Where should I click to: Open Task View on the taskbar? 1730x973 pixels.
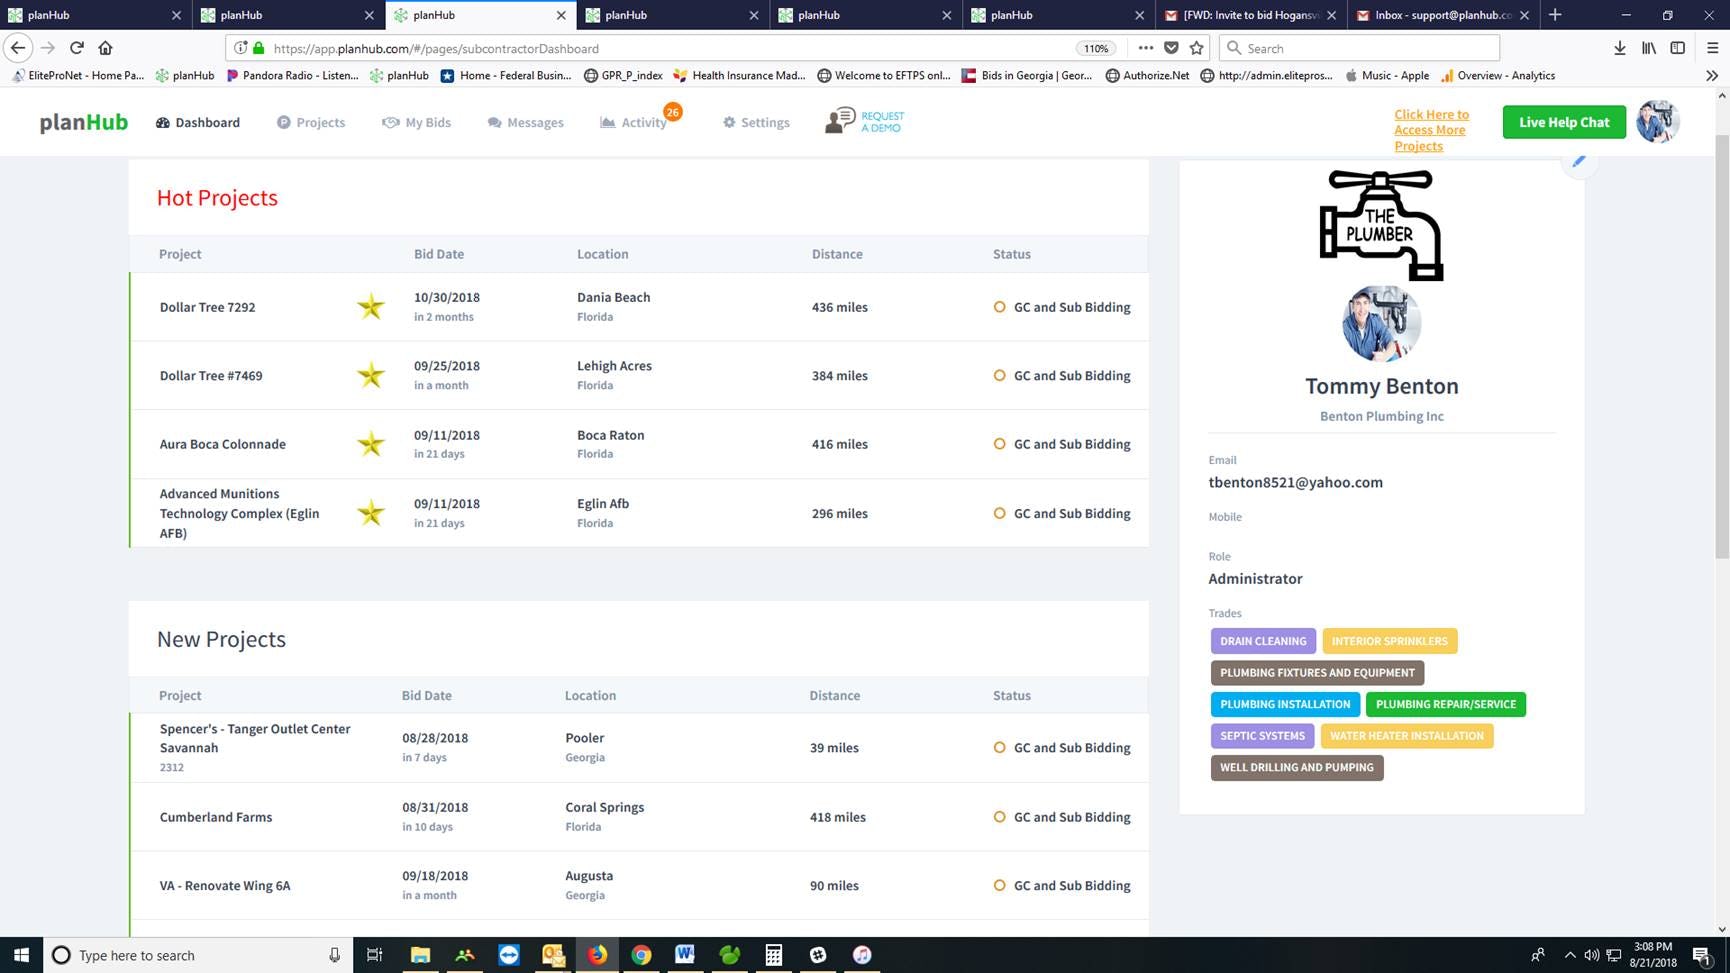(x=375, y=955)
